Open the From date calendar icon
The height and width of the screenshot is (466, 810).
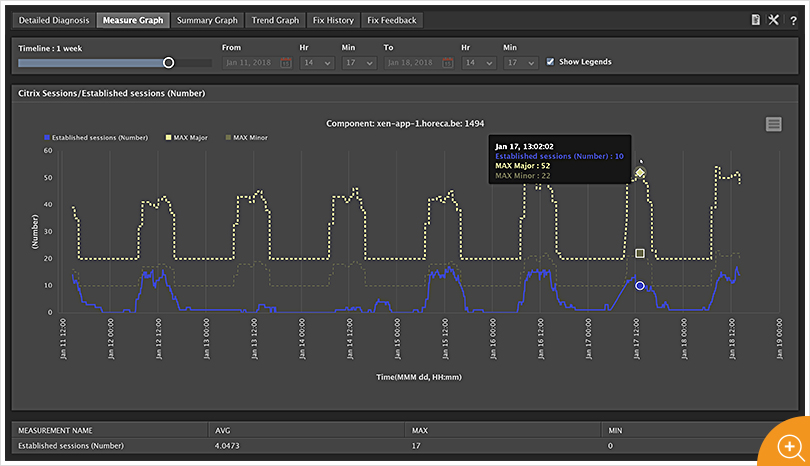(286, 63)
